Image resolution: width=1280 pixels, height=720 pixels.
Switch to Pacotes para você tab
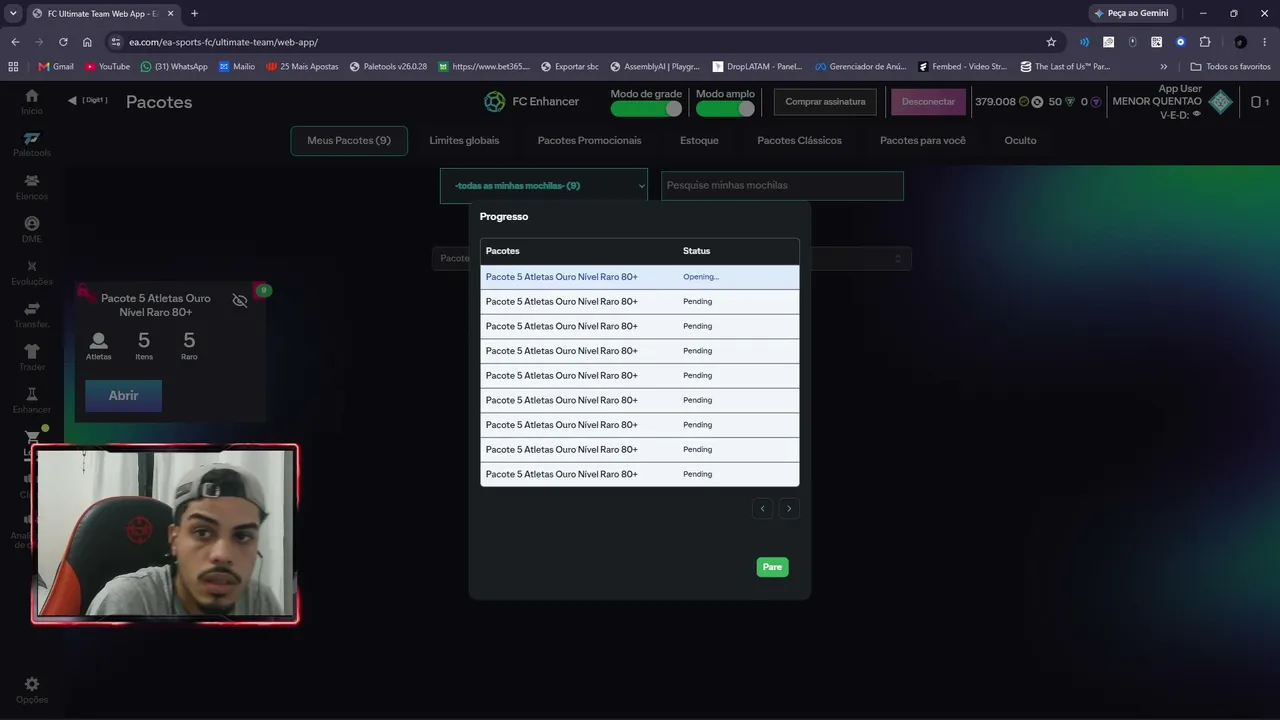(x=923, y=141)
